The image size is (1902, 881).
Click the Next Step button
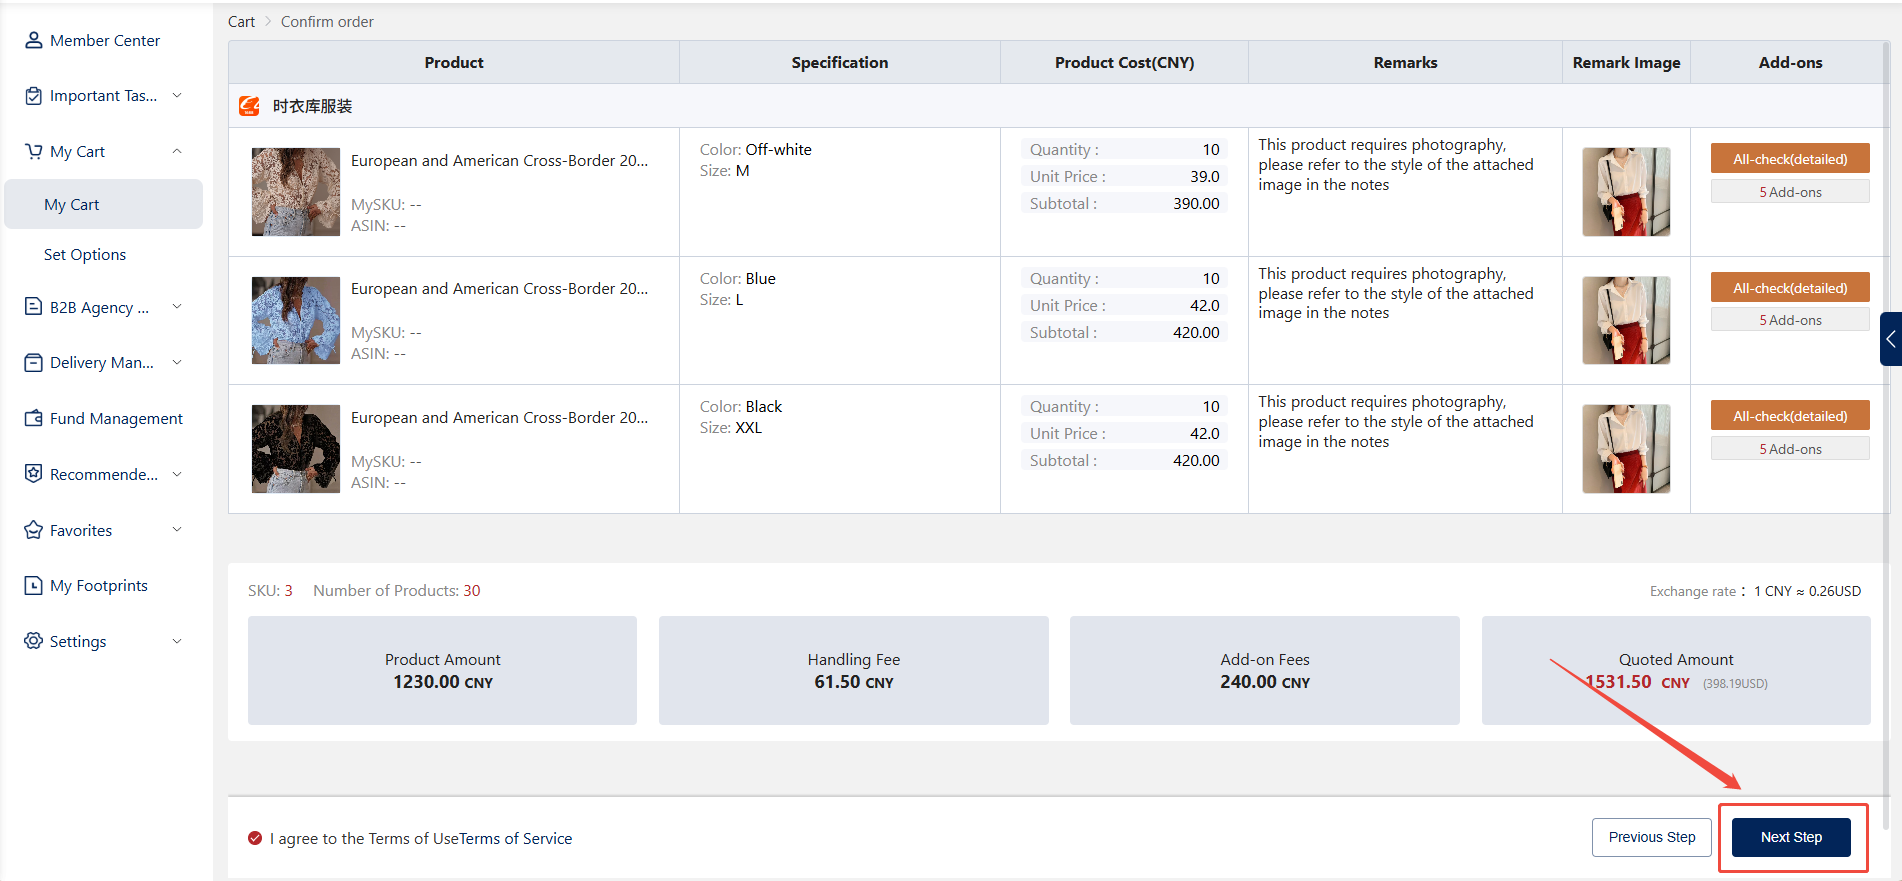tap(1791, 837)
